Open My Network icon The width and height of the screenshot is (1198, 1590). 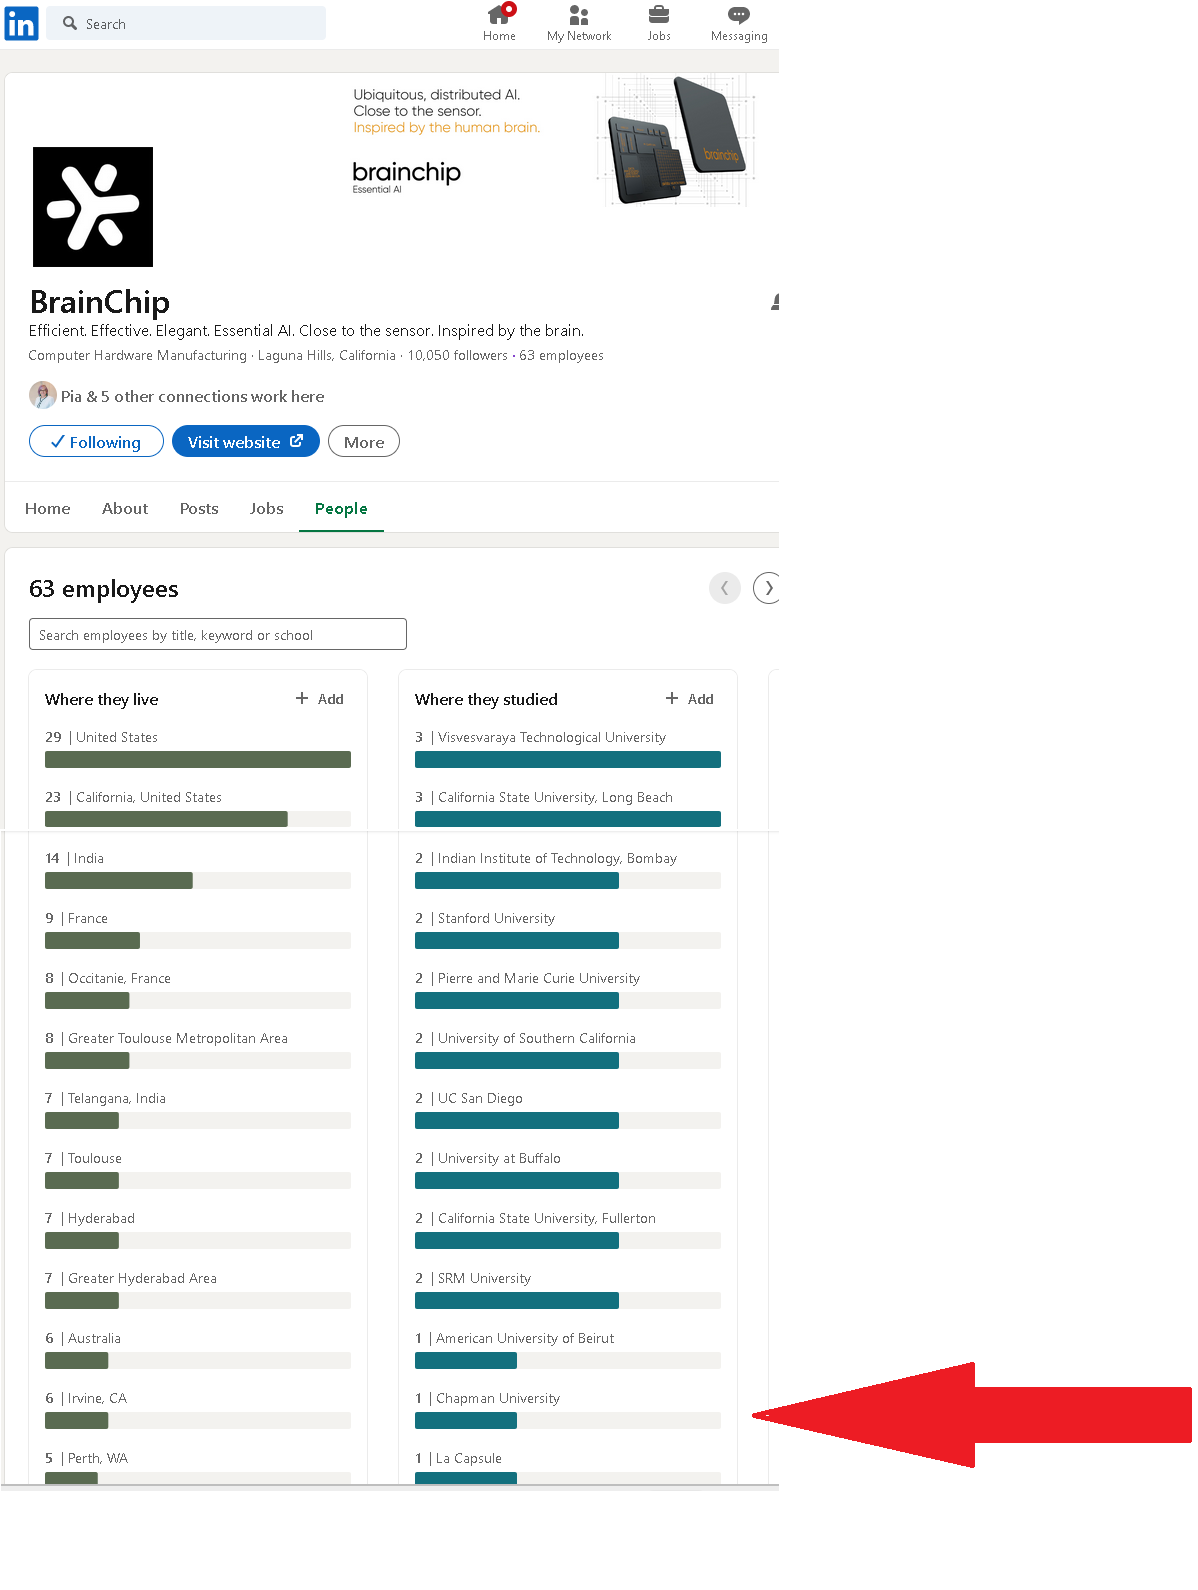pos(579,15)
